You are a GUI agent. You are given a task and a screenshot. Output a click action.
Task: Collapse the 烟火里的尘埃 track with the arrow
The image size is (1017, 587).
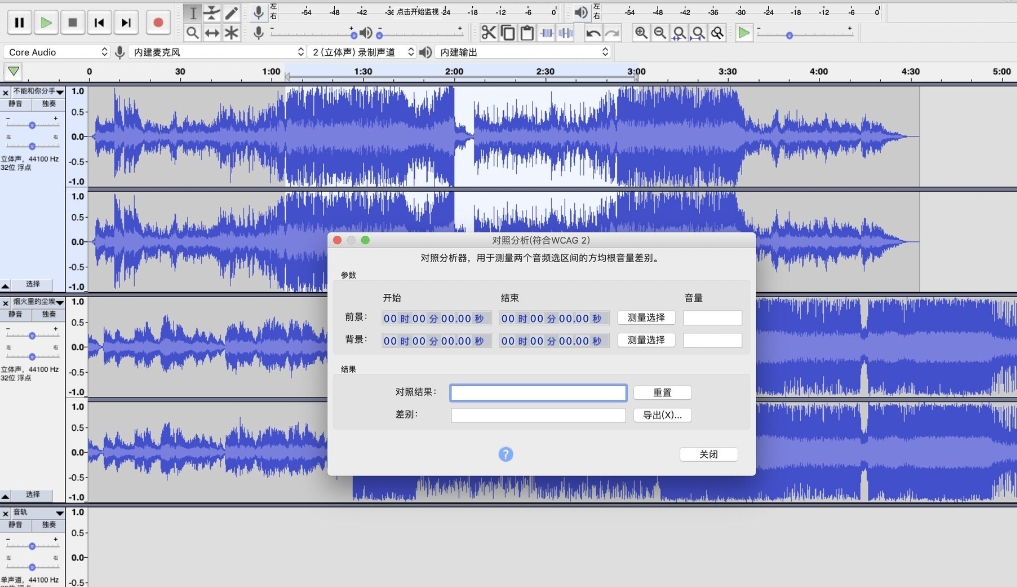pos(5,496)
